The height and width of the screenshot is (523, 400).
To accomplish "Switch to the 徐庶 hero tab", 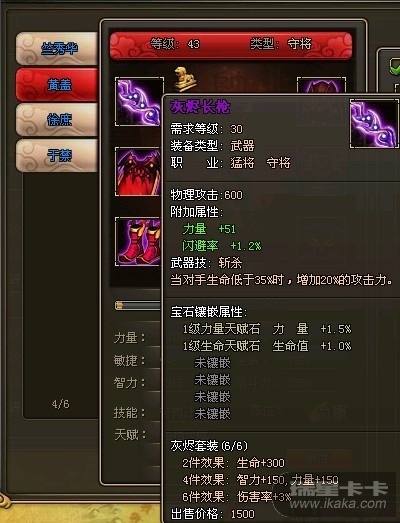I will tap(57, 120).
